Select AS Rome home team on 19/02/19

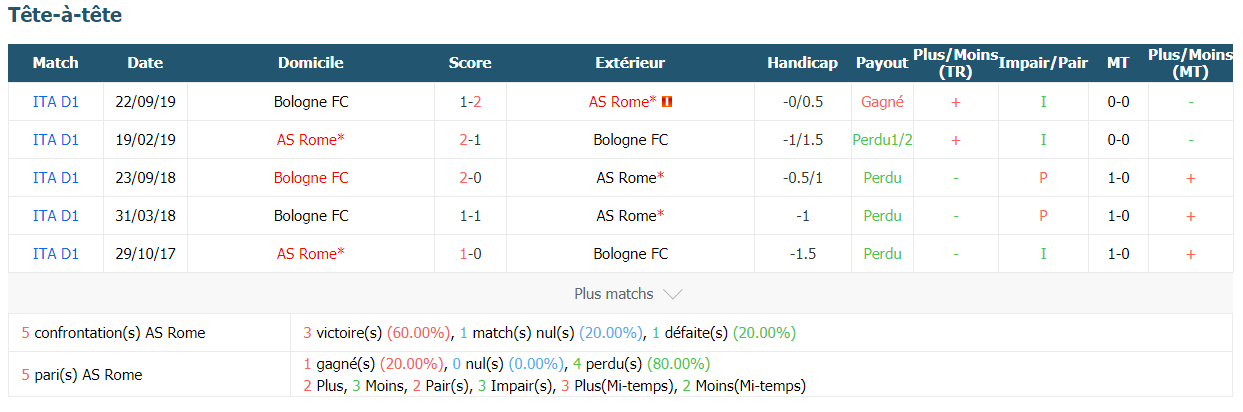[x=311, y=140]
